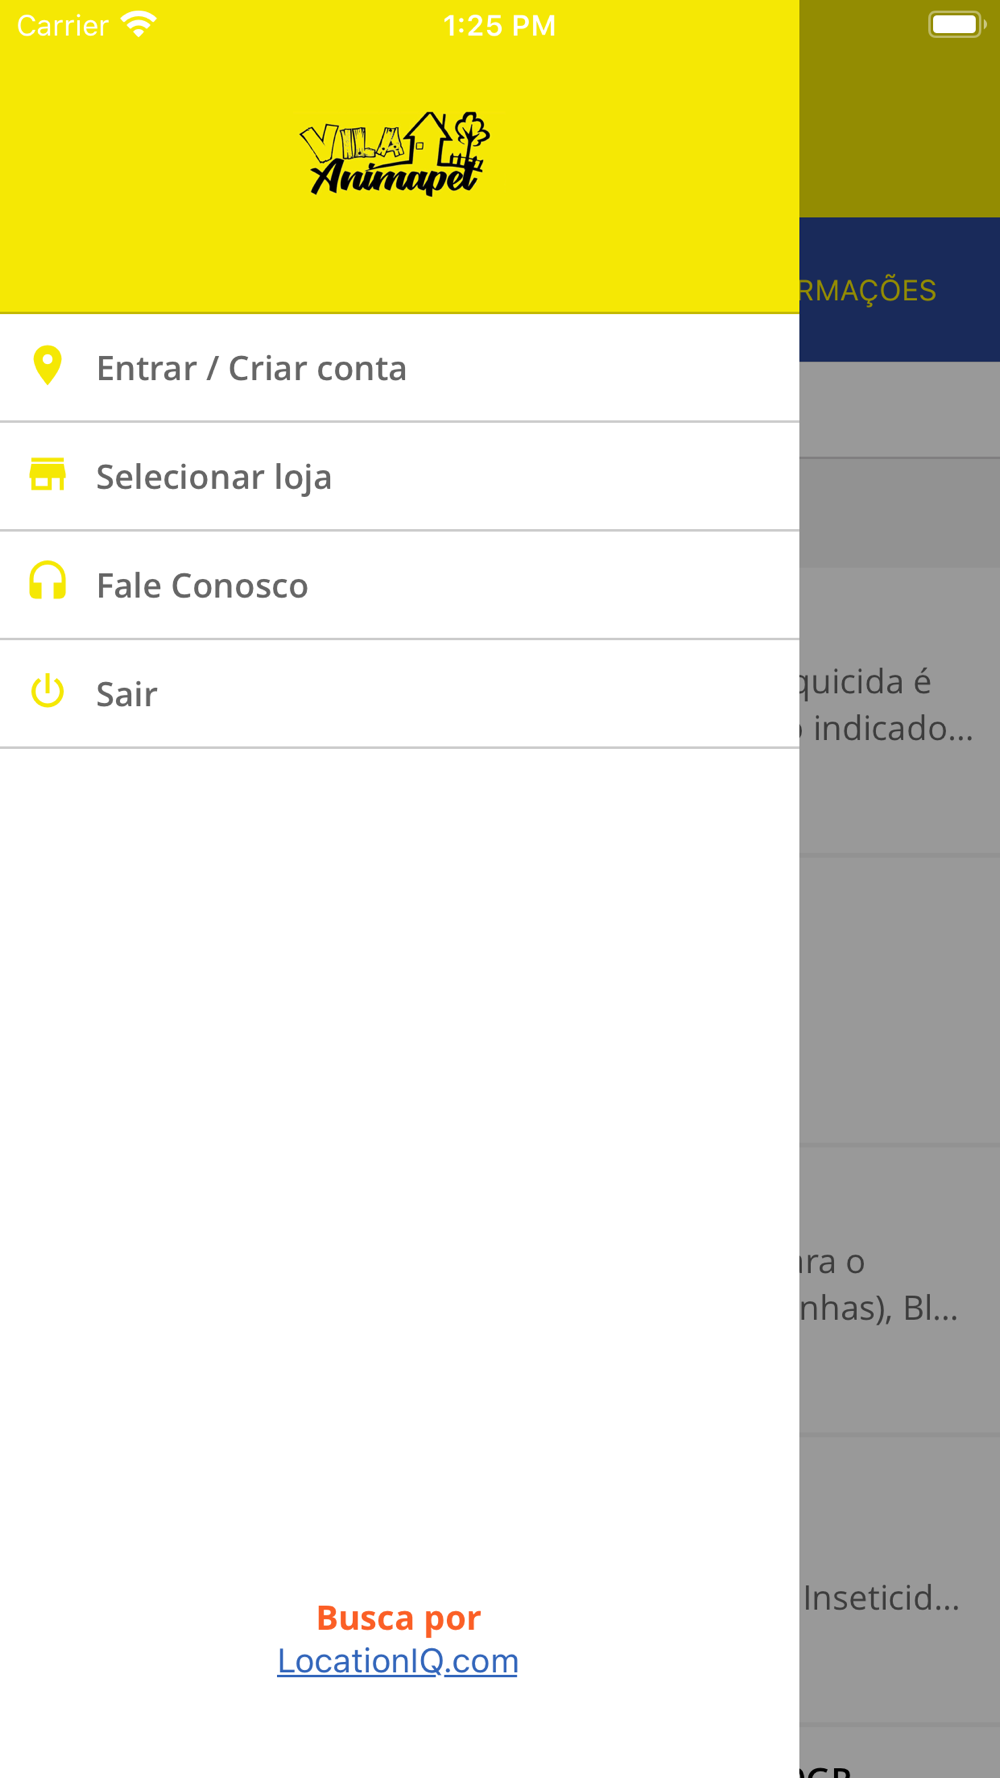Tap the dimmed product row mentioning indicado
Viewport: 1000px width, 1778px height.
(x=900, y=710)
